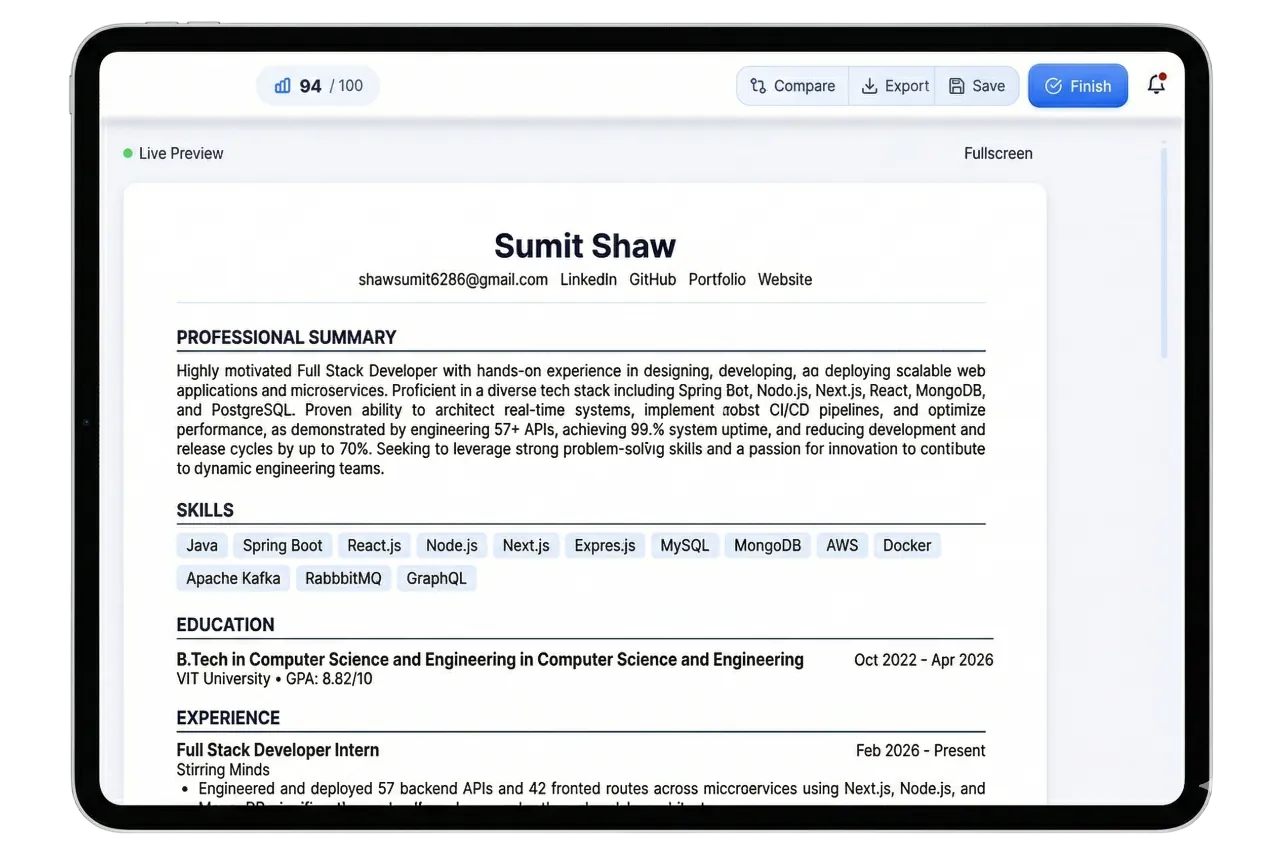Open the LinkedIn link
This screenshot has height=842, width=1280.
[x=588, y=280]
